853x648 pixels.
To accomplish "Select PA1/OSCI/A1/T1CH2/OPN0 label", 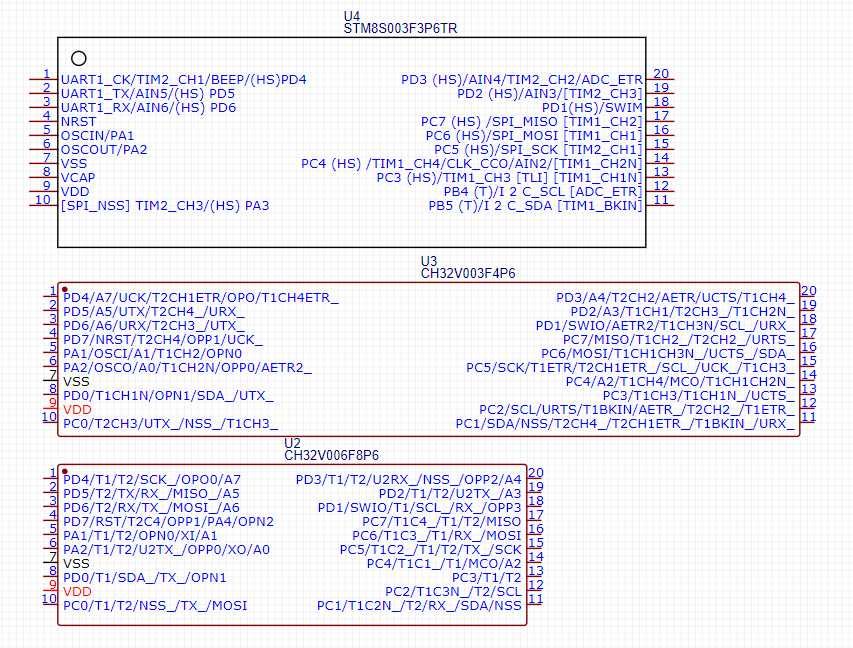I will click(x=152, y=354).
